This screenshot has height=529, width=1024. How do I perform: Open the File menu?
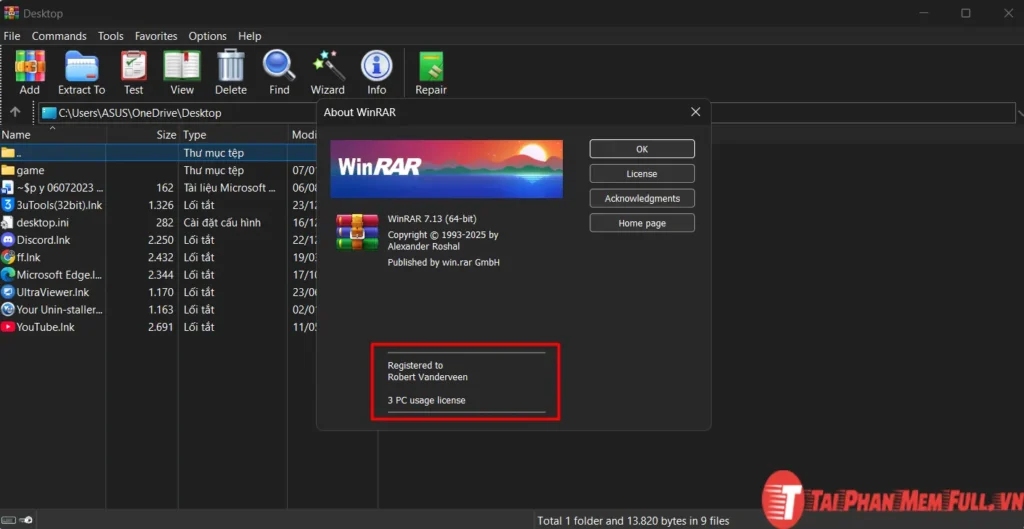pyautogui.click(x=12, y=36)
